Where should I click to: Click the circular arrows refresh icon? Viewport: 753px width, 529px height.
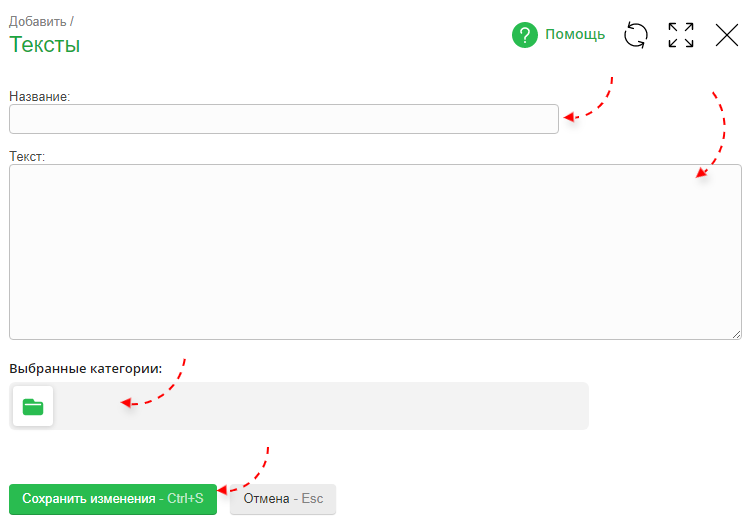pos(636,35)
